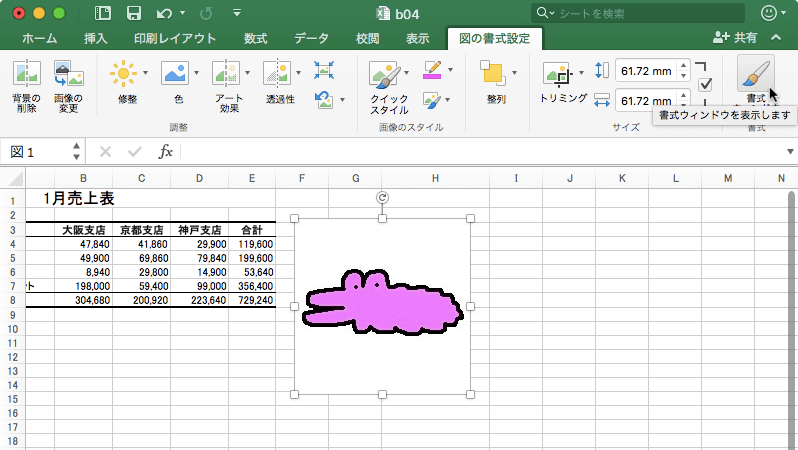This screenshot has width=798, height=450.
Task: Click the Redo arrow icon
Action: click(x=206, y=13)
